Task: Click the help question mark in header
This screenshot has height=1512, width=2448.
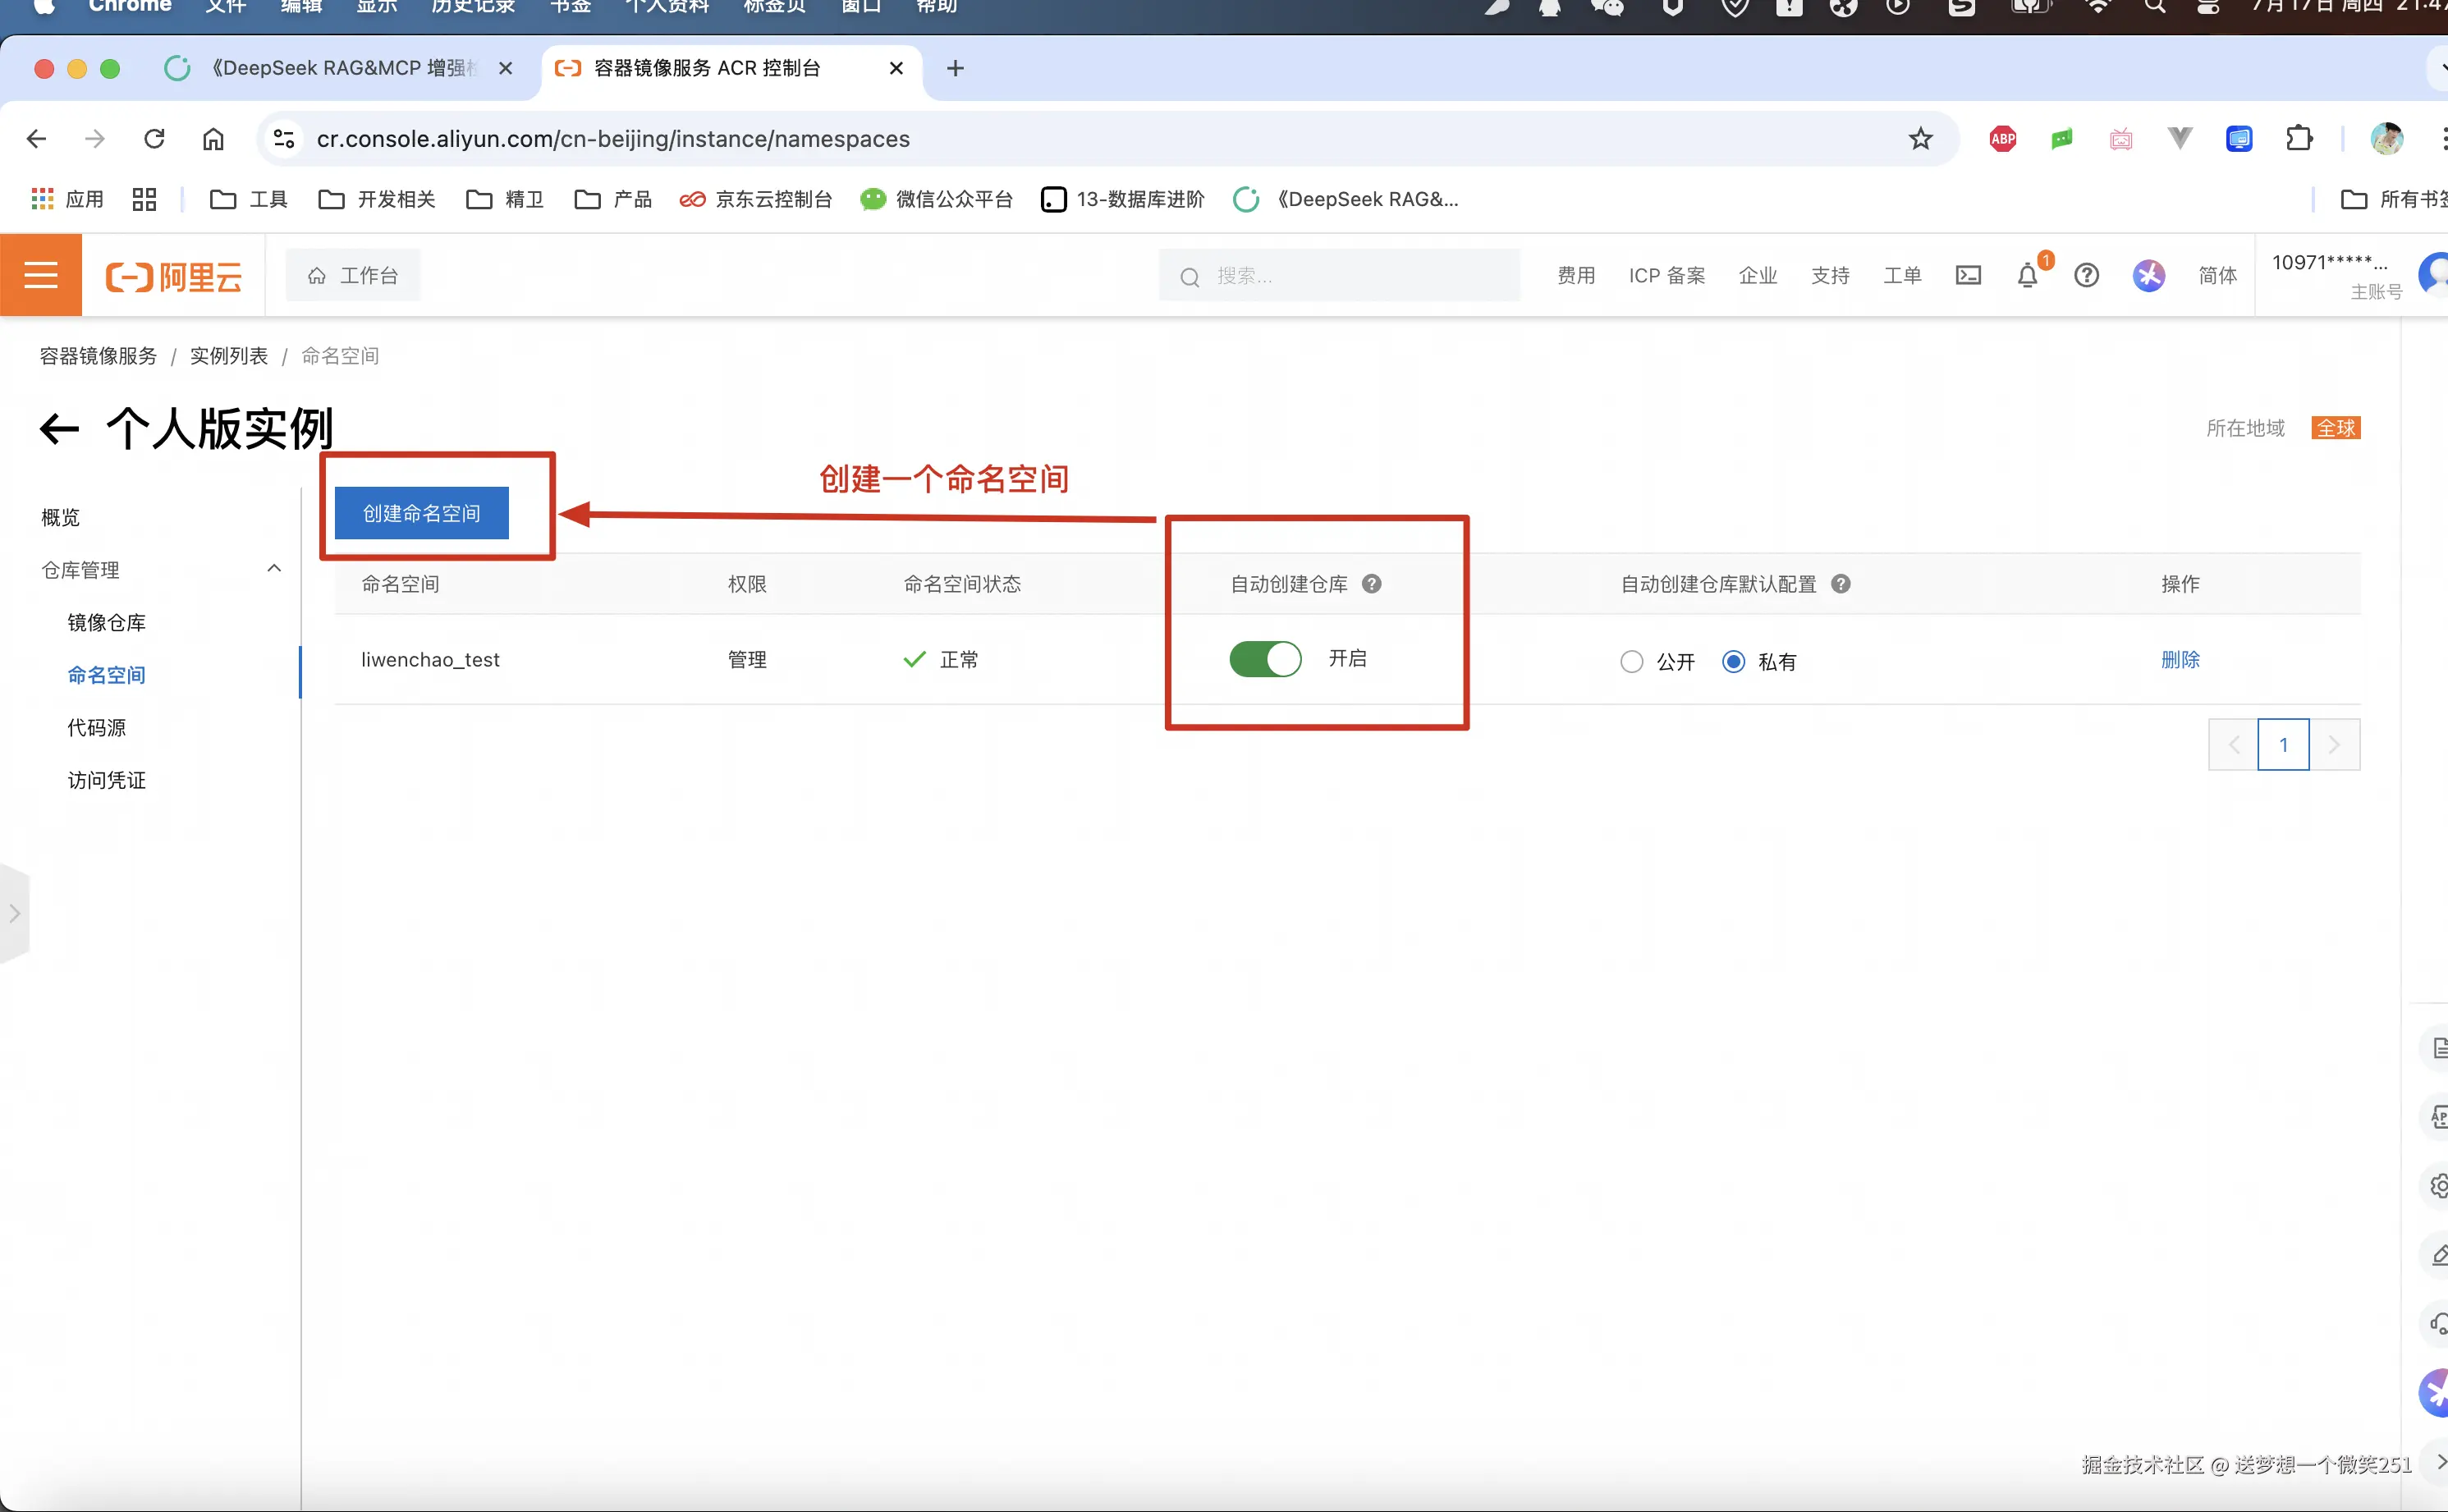Action: pyautogui.click(x=2086, y=275)
